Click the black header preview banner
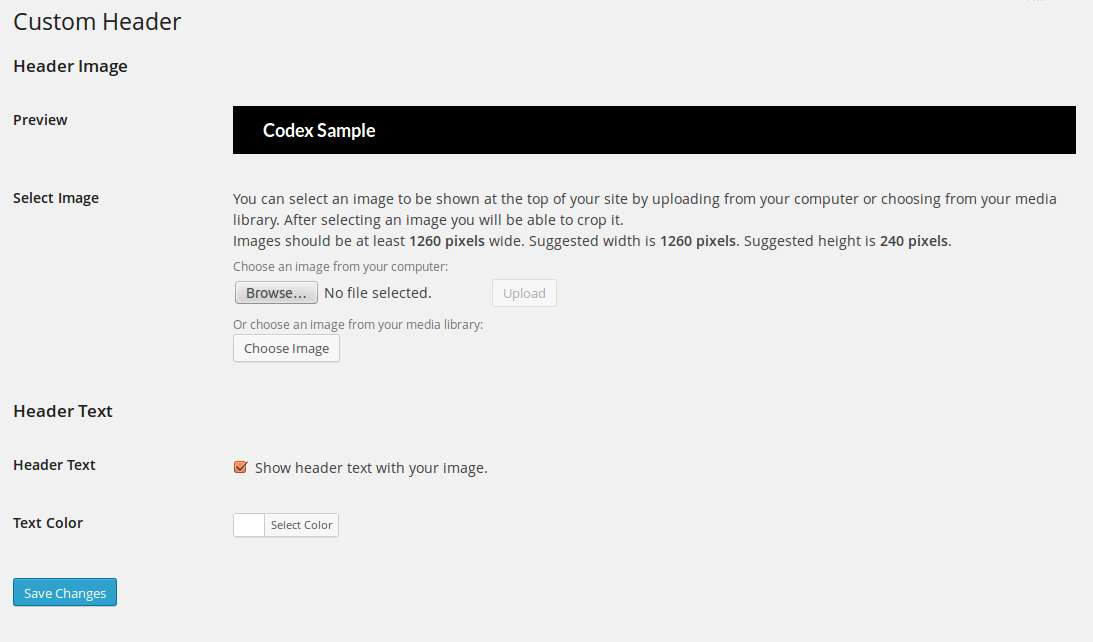This screenshot has height=642, width=1093. point(654,130)
